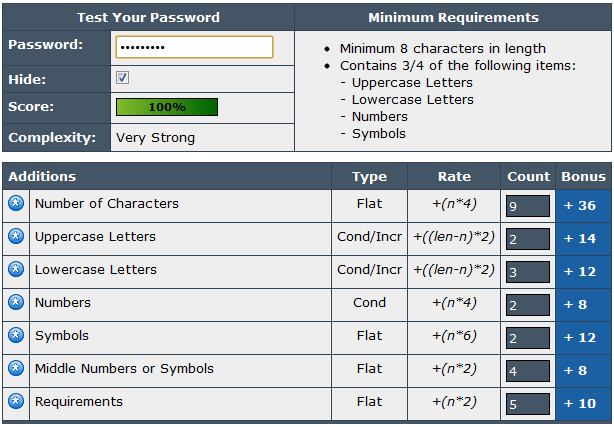Click the Bonus column header
The image size is (614, 427).
pos(583,176)
